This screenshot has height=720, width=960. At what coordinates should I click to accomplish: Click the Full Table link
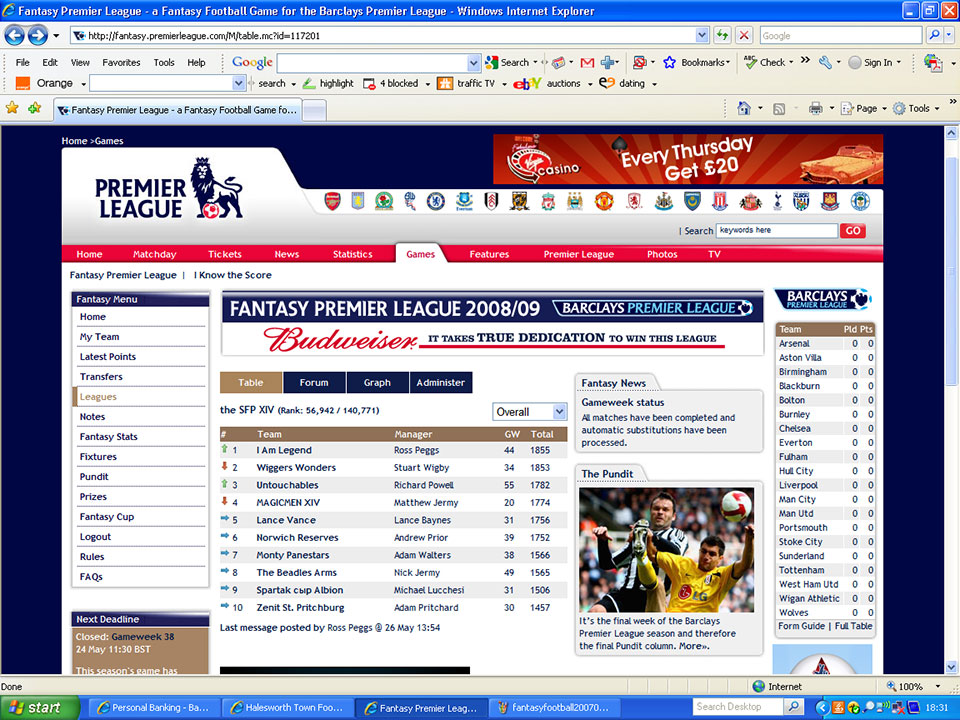(853, 626)
